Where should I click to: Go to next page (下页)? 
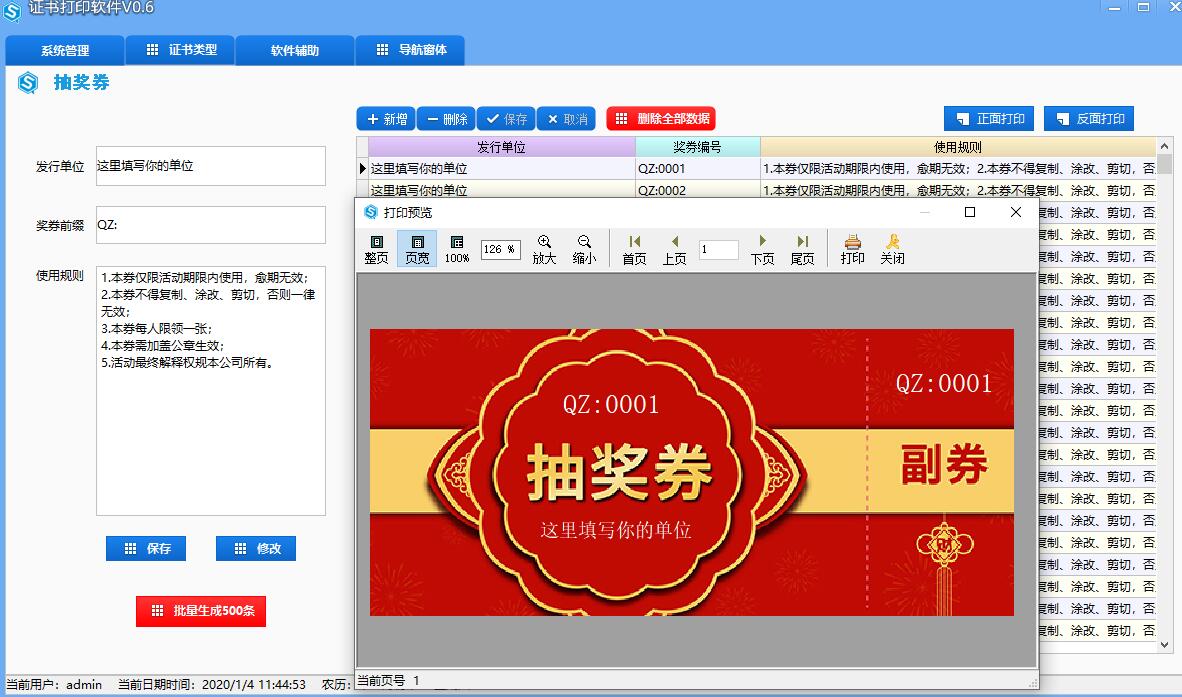pyautogui.click(x=762, y=249)
